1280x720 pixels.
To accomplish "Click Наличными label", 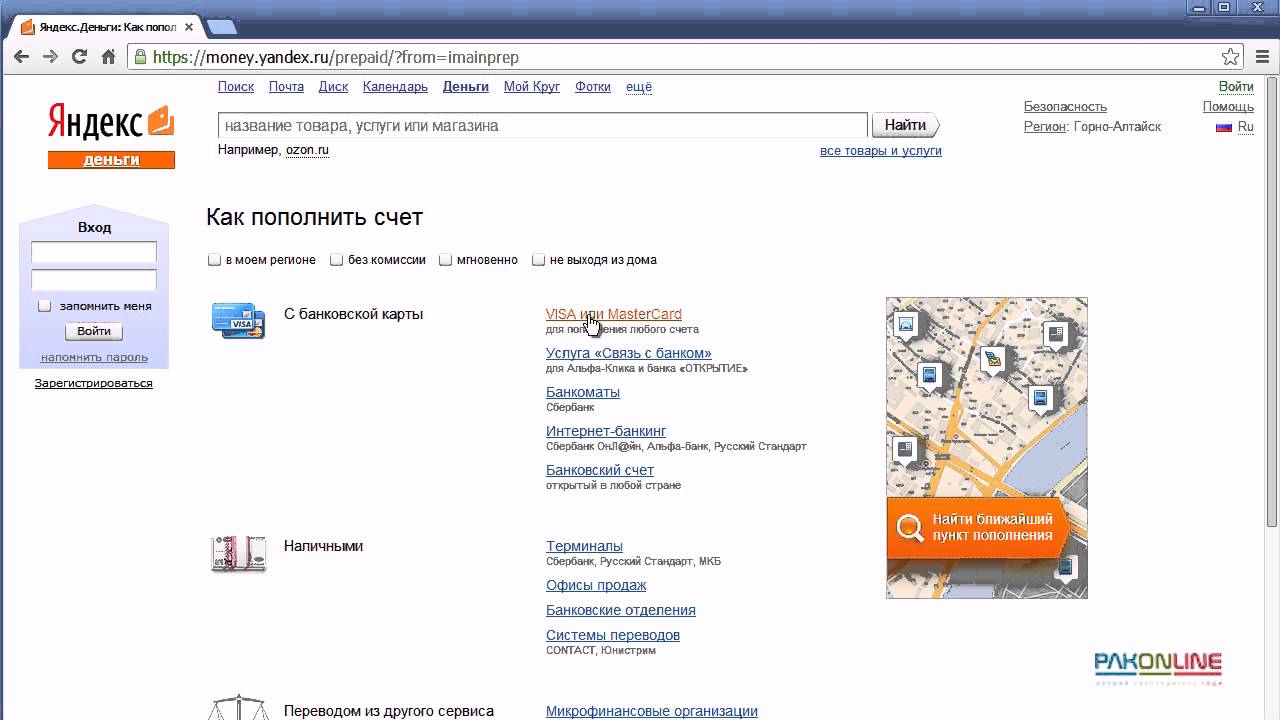I will coord(323,546).
